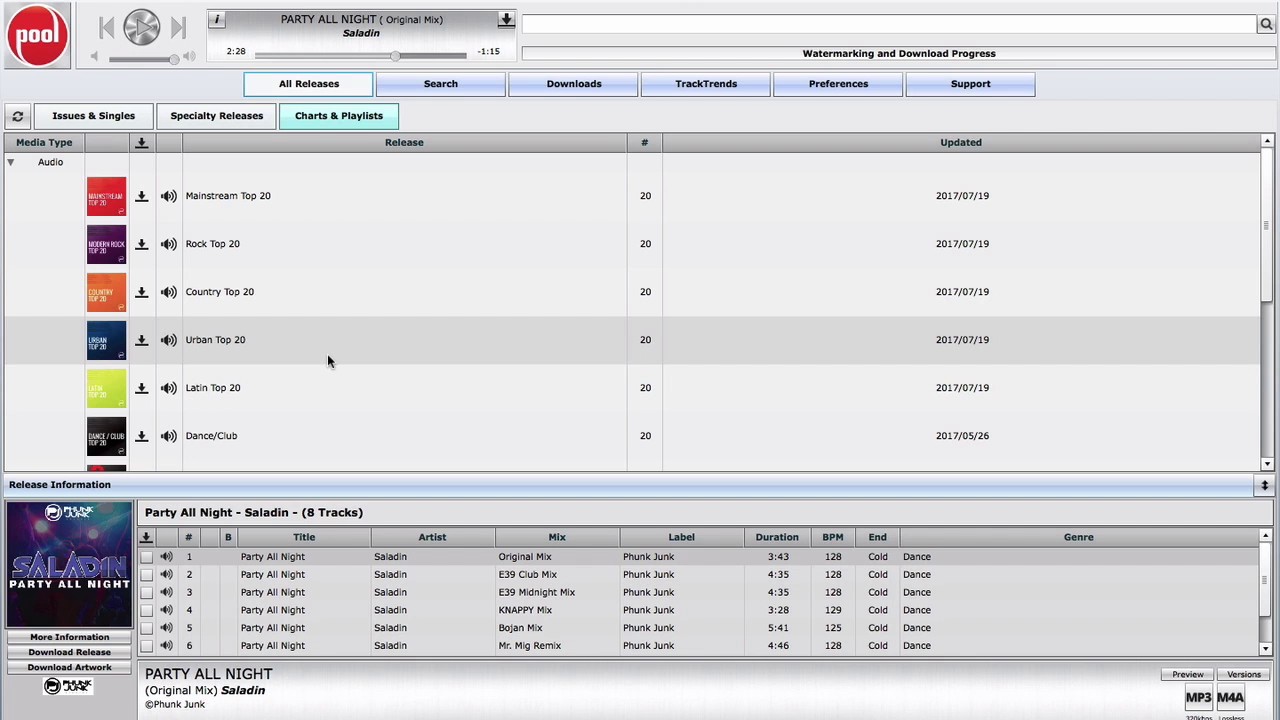The width and height of the screenshot is (1280, 720).
Task: Play track 6 Mr. Mig Remix speaker icon
Action: [166, 646]
